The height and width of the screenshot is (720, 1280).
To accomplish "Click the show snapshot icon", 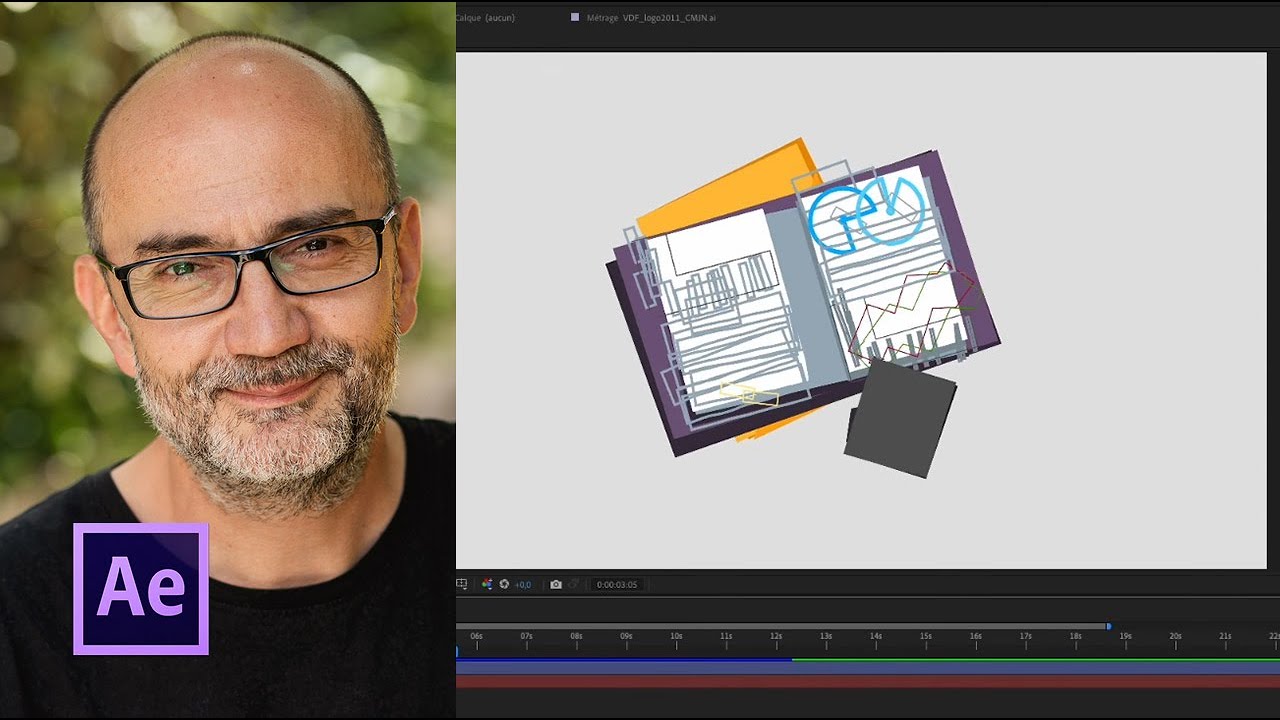I will pos(574,584).
